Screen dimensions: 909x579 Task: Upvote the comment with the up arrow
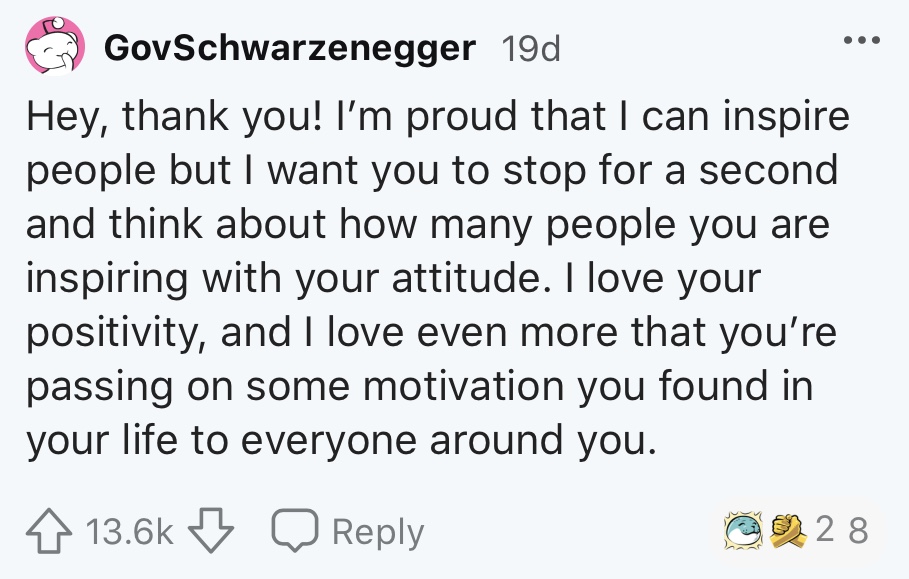(x=47, y=531)
